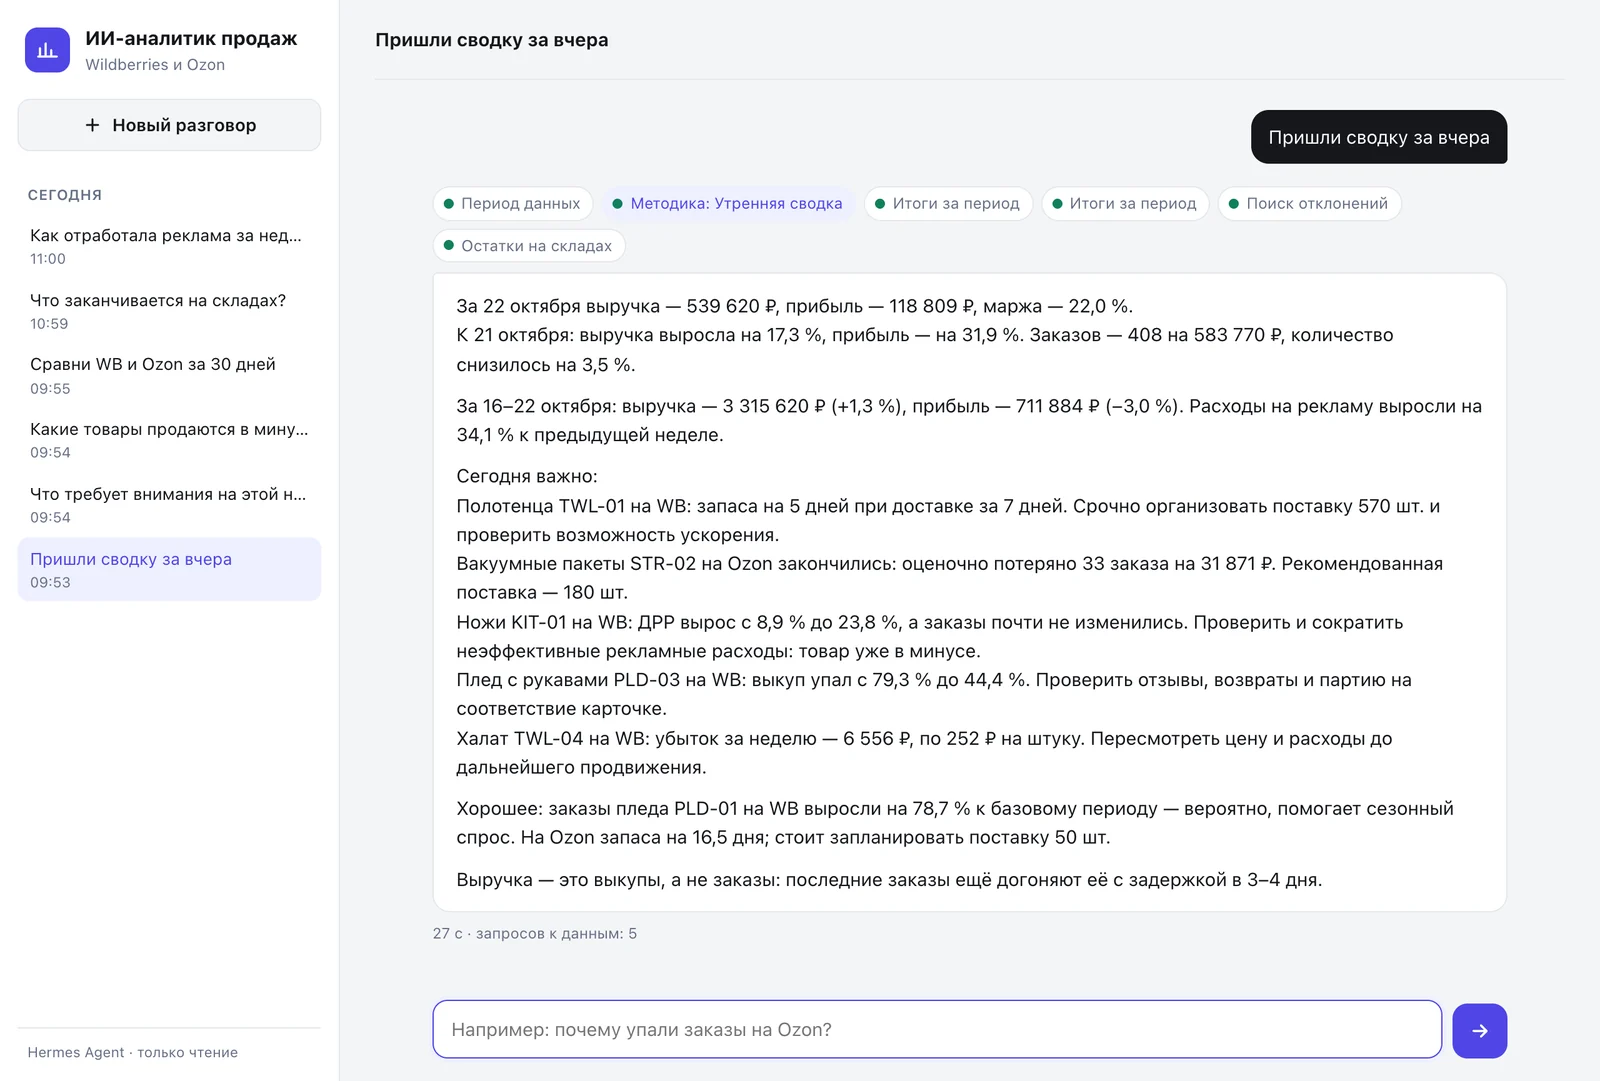Start a new conversation with Новый разговор
This screenshot has height=1081, width=1600.
(x=169, y=125)
